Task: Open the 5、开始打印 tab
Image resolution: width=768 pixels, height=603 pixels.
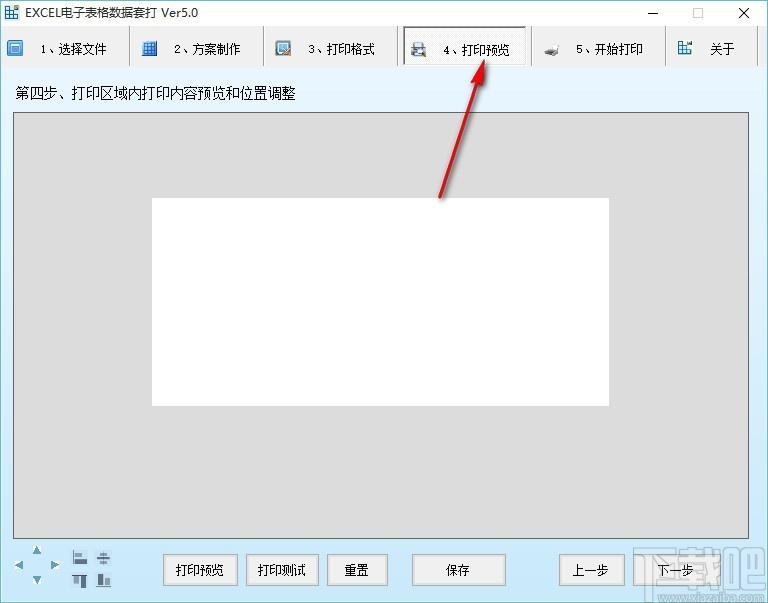Action: [599, 48]
